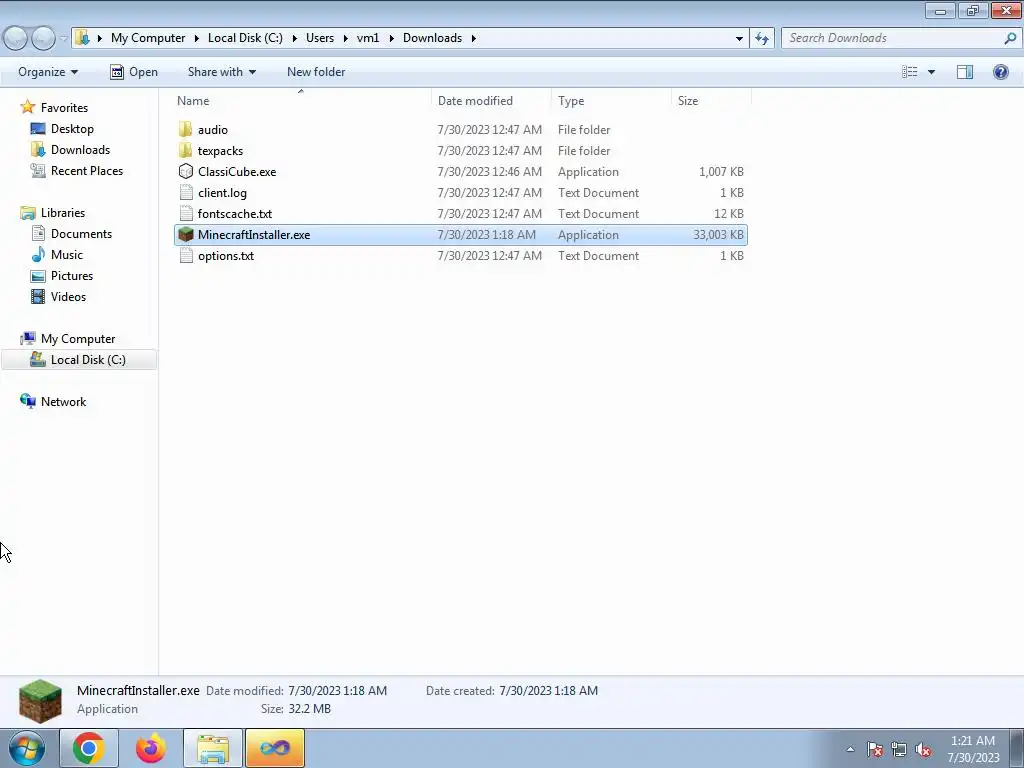
Task: Open the recent pages dropdown arrow
Action: click(63, 39)
